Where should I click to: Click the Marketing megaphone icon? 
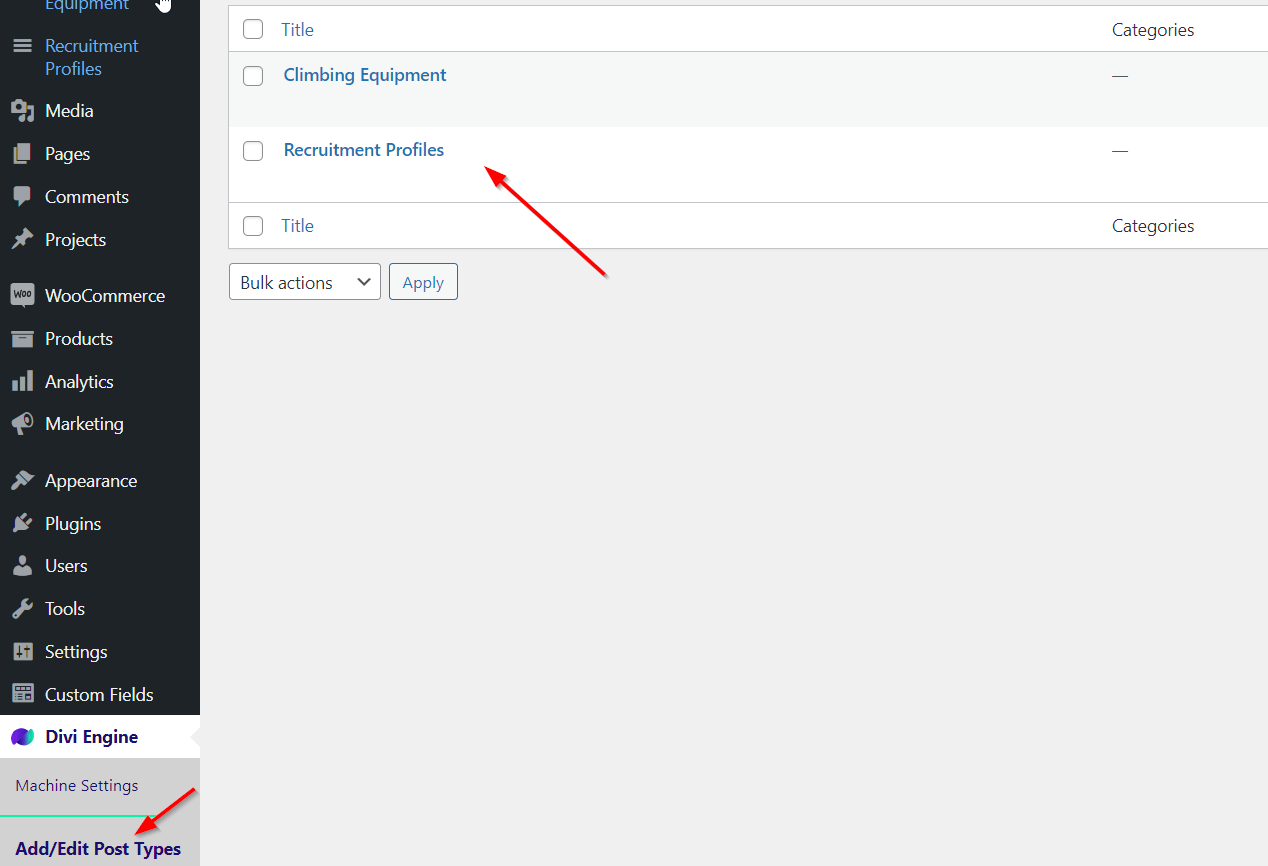click(x=22, y=424)
